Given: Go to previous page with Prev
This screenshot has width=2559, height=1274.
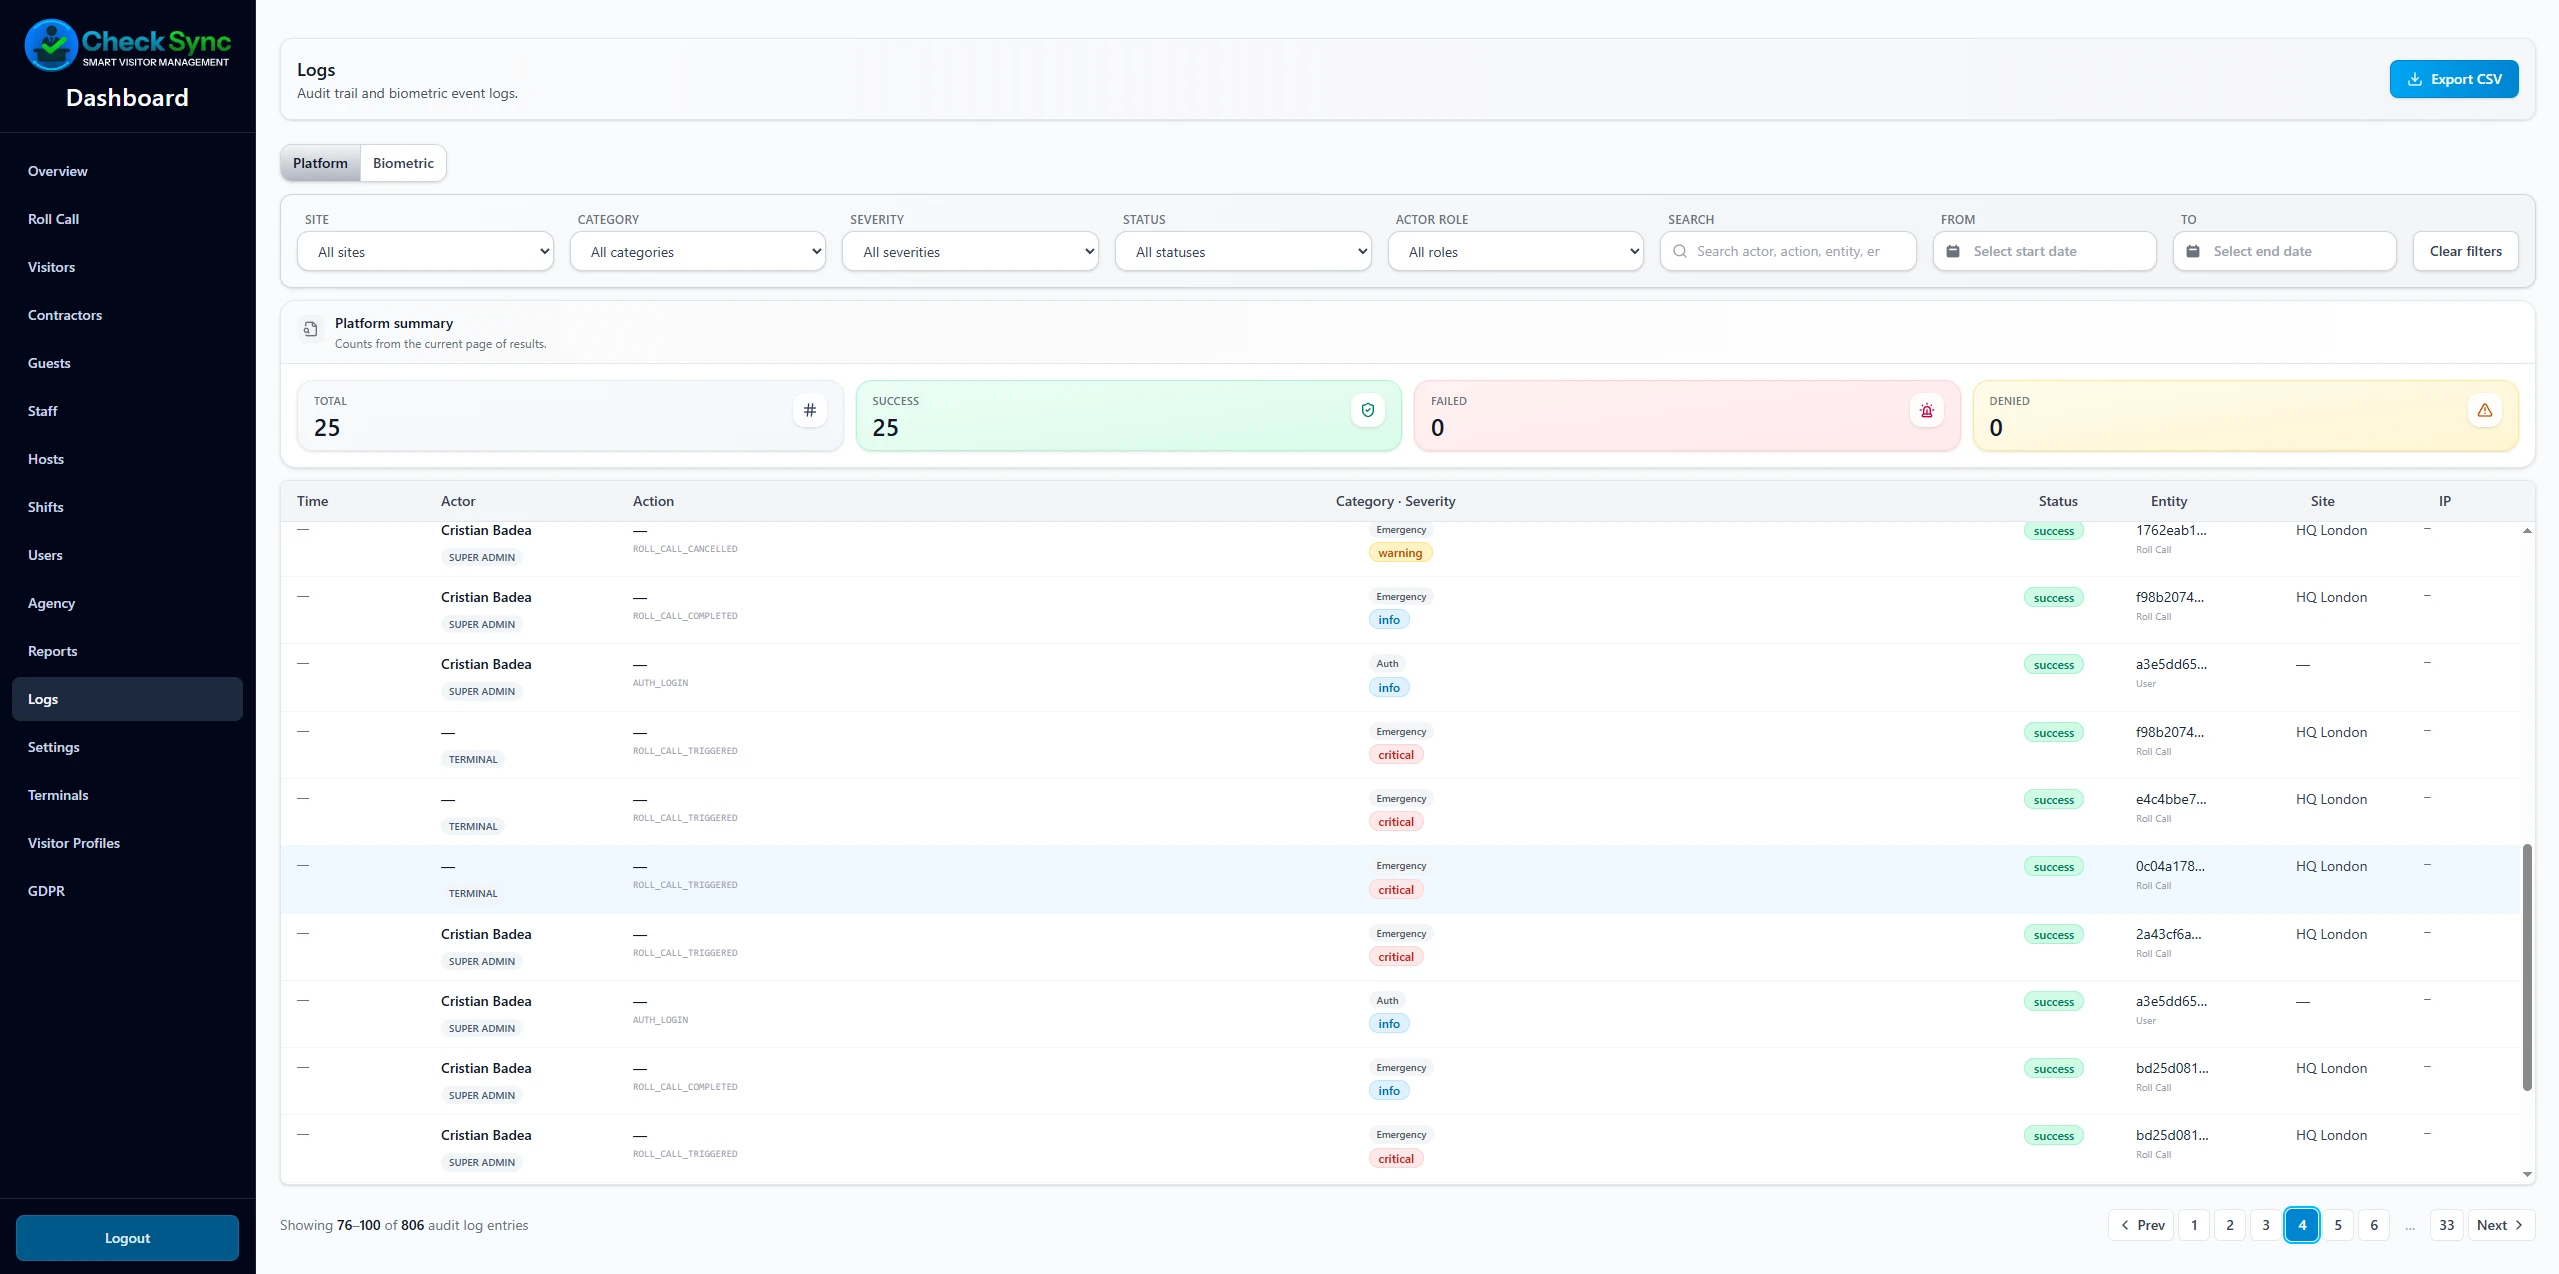Looking at the screenshot, I should [x=2141, y=1225].
